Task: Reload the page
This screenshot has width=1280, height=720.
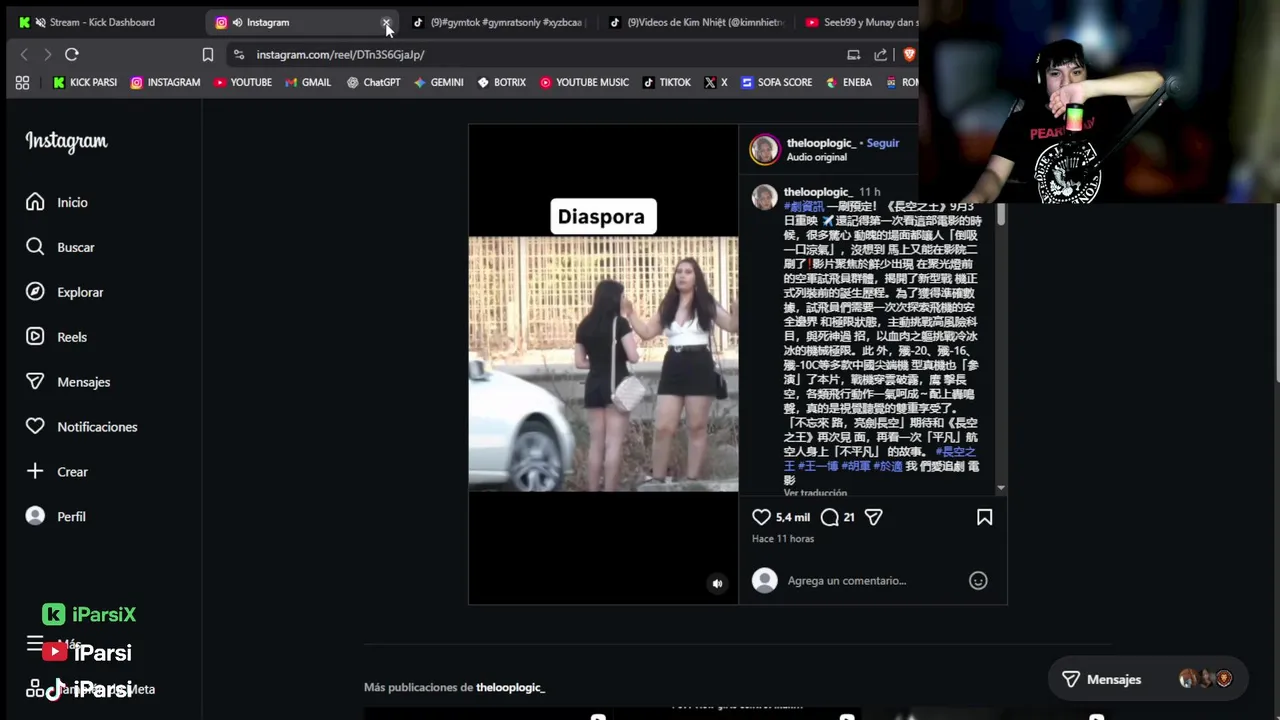Action: pos(72,54)
